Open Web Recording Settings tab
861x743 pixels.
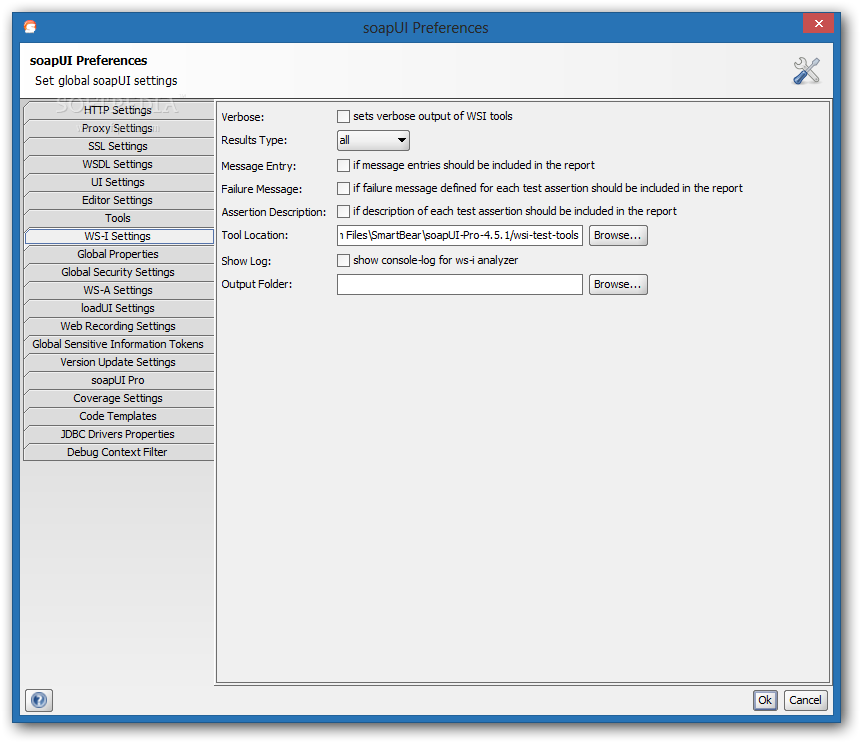click(x=118, y=326)
